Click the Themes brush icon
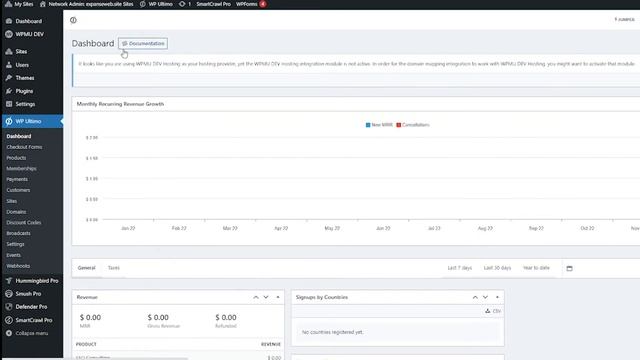This screenshot has height=360, width=640. [9, 78]
